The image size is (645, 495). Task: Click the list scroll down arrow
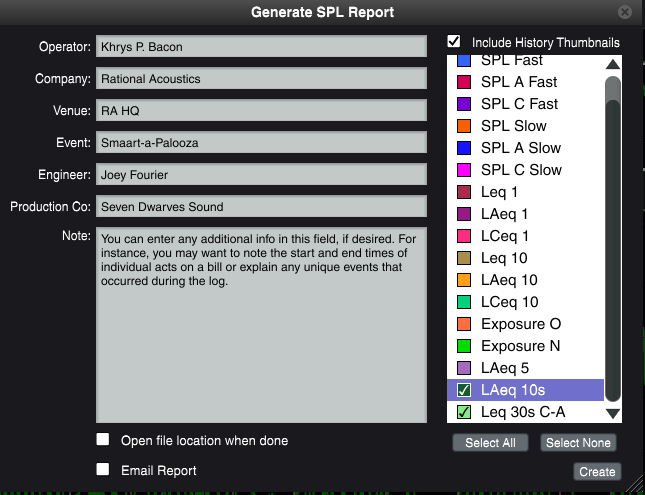point(613,414)
